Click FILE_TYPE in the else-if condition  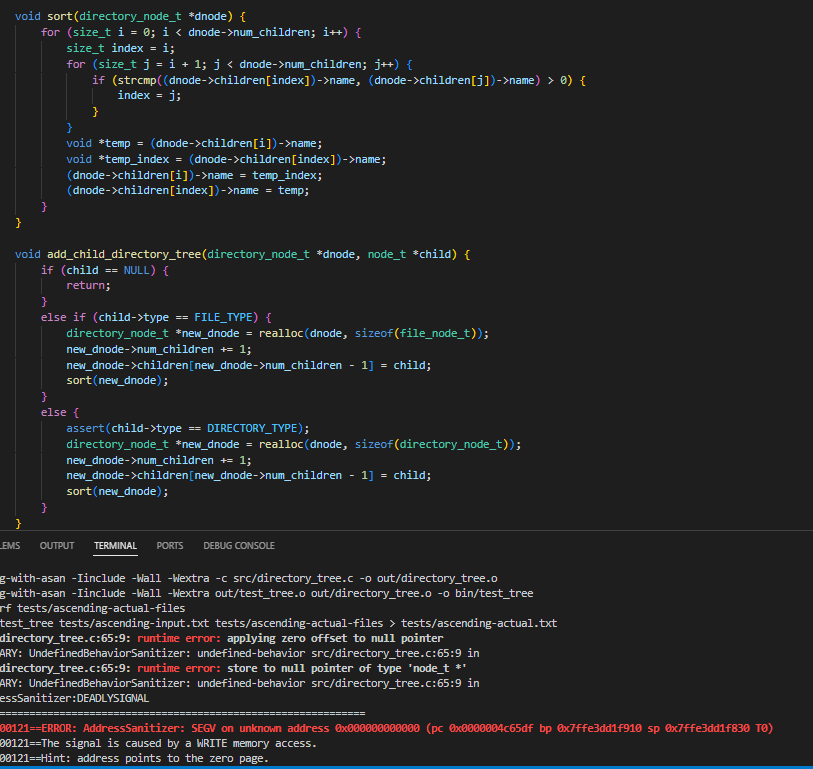click(x=226, y=317)
